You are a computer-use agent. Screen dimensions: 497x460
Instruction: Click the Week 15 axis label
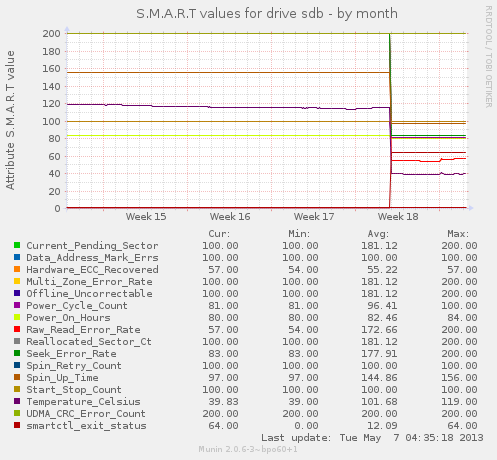[146, 217]
